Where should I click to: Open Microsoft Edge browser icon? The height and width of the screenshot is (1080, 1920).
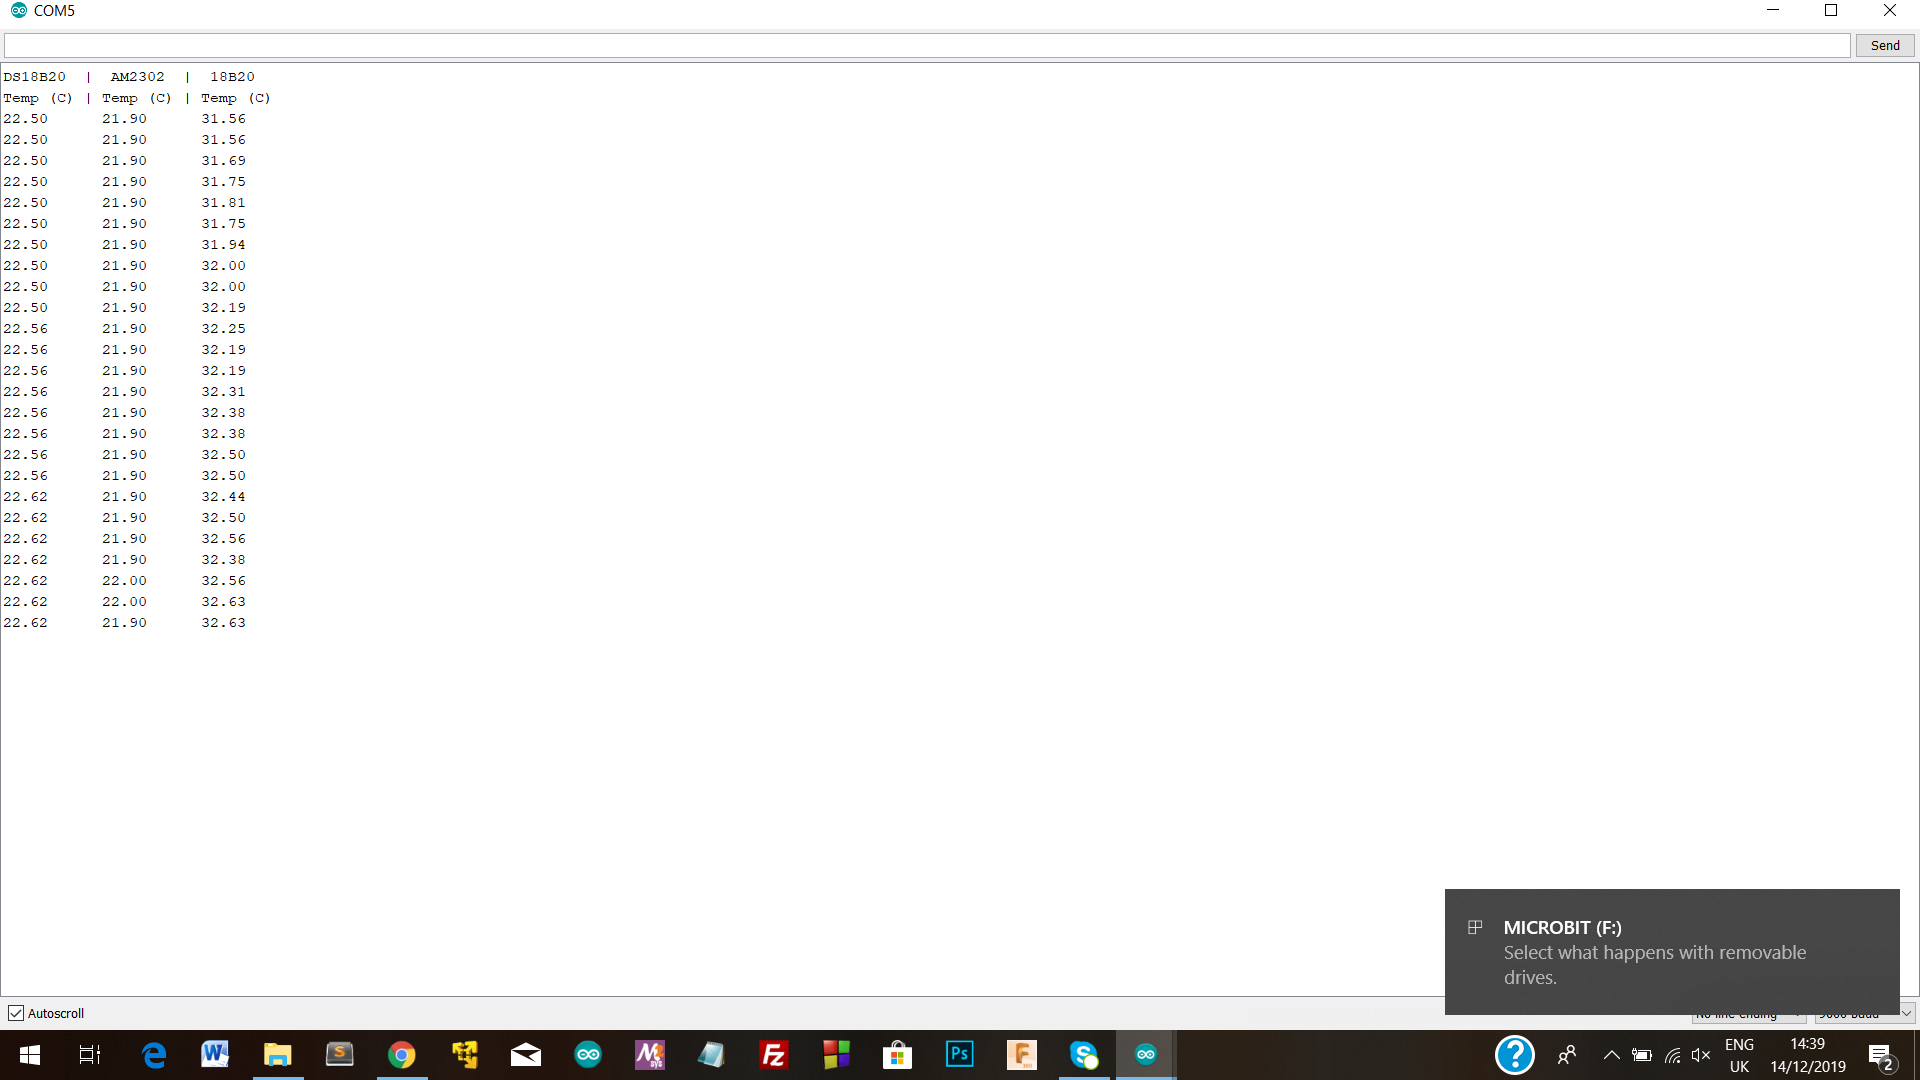click(x=153, y=1055)
